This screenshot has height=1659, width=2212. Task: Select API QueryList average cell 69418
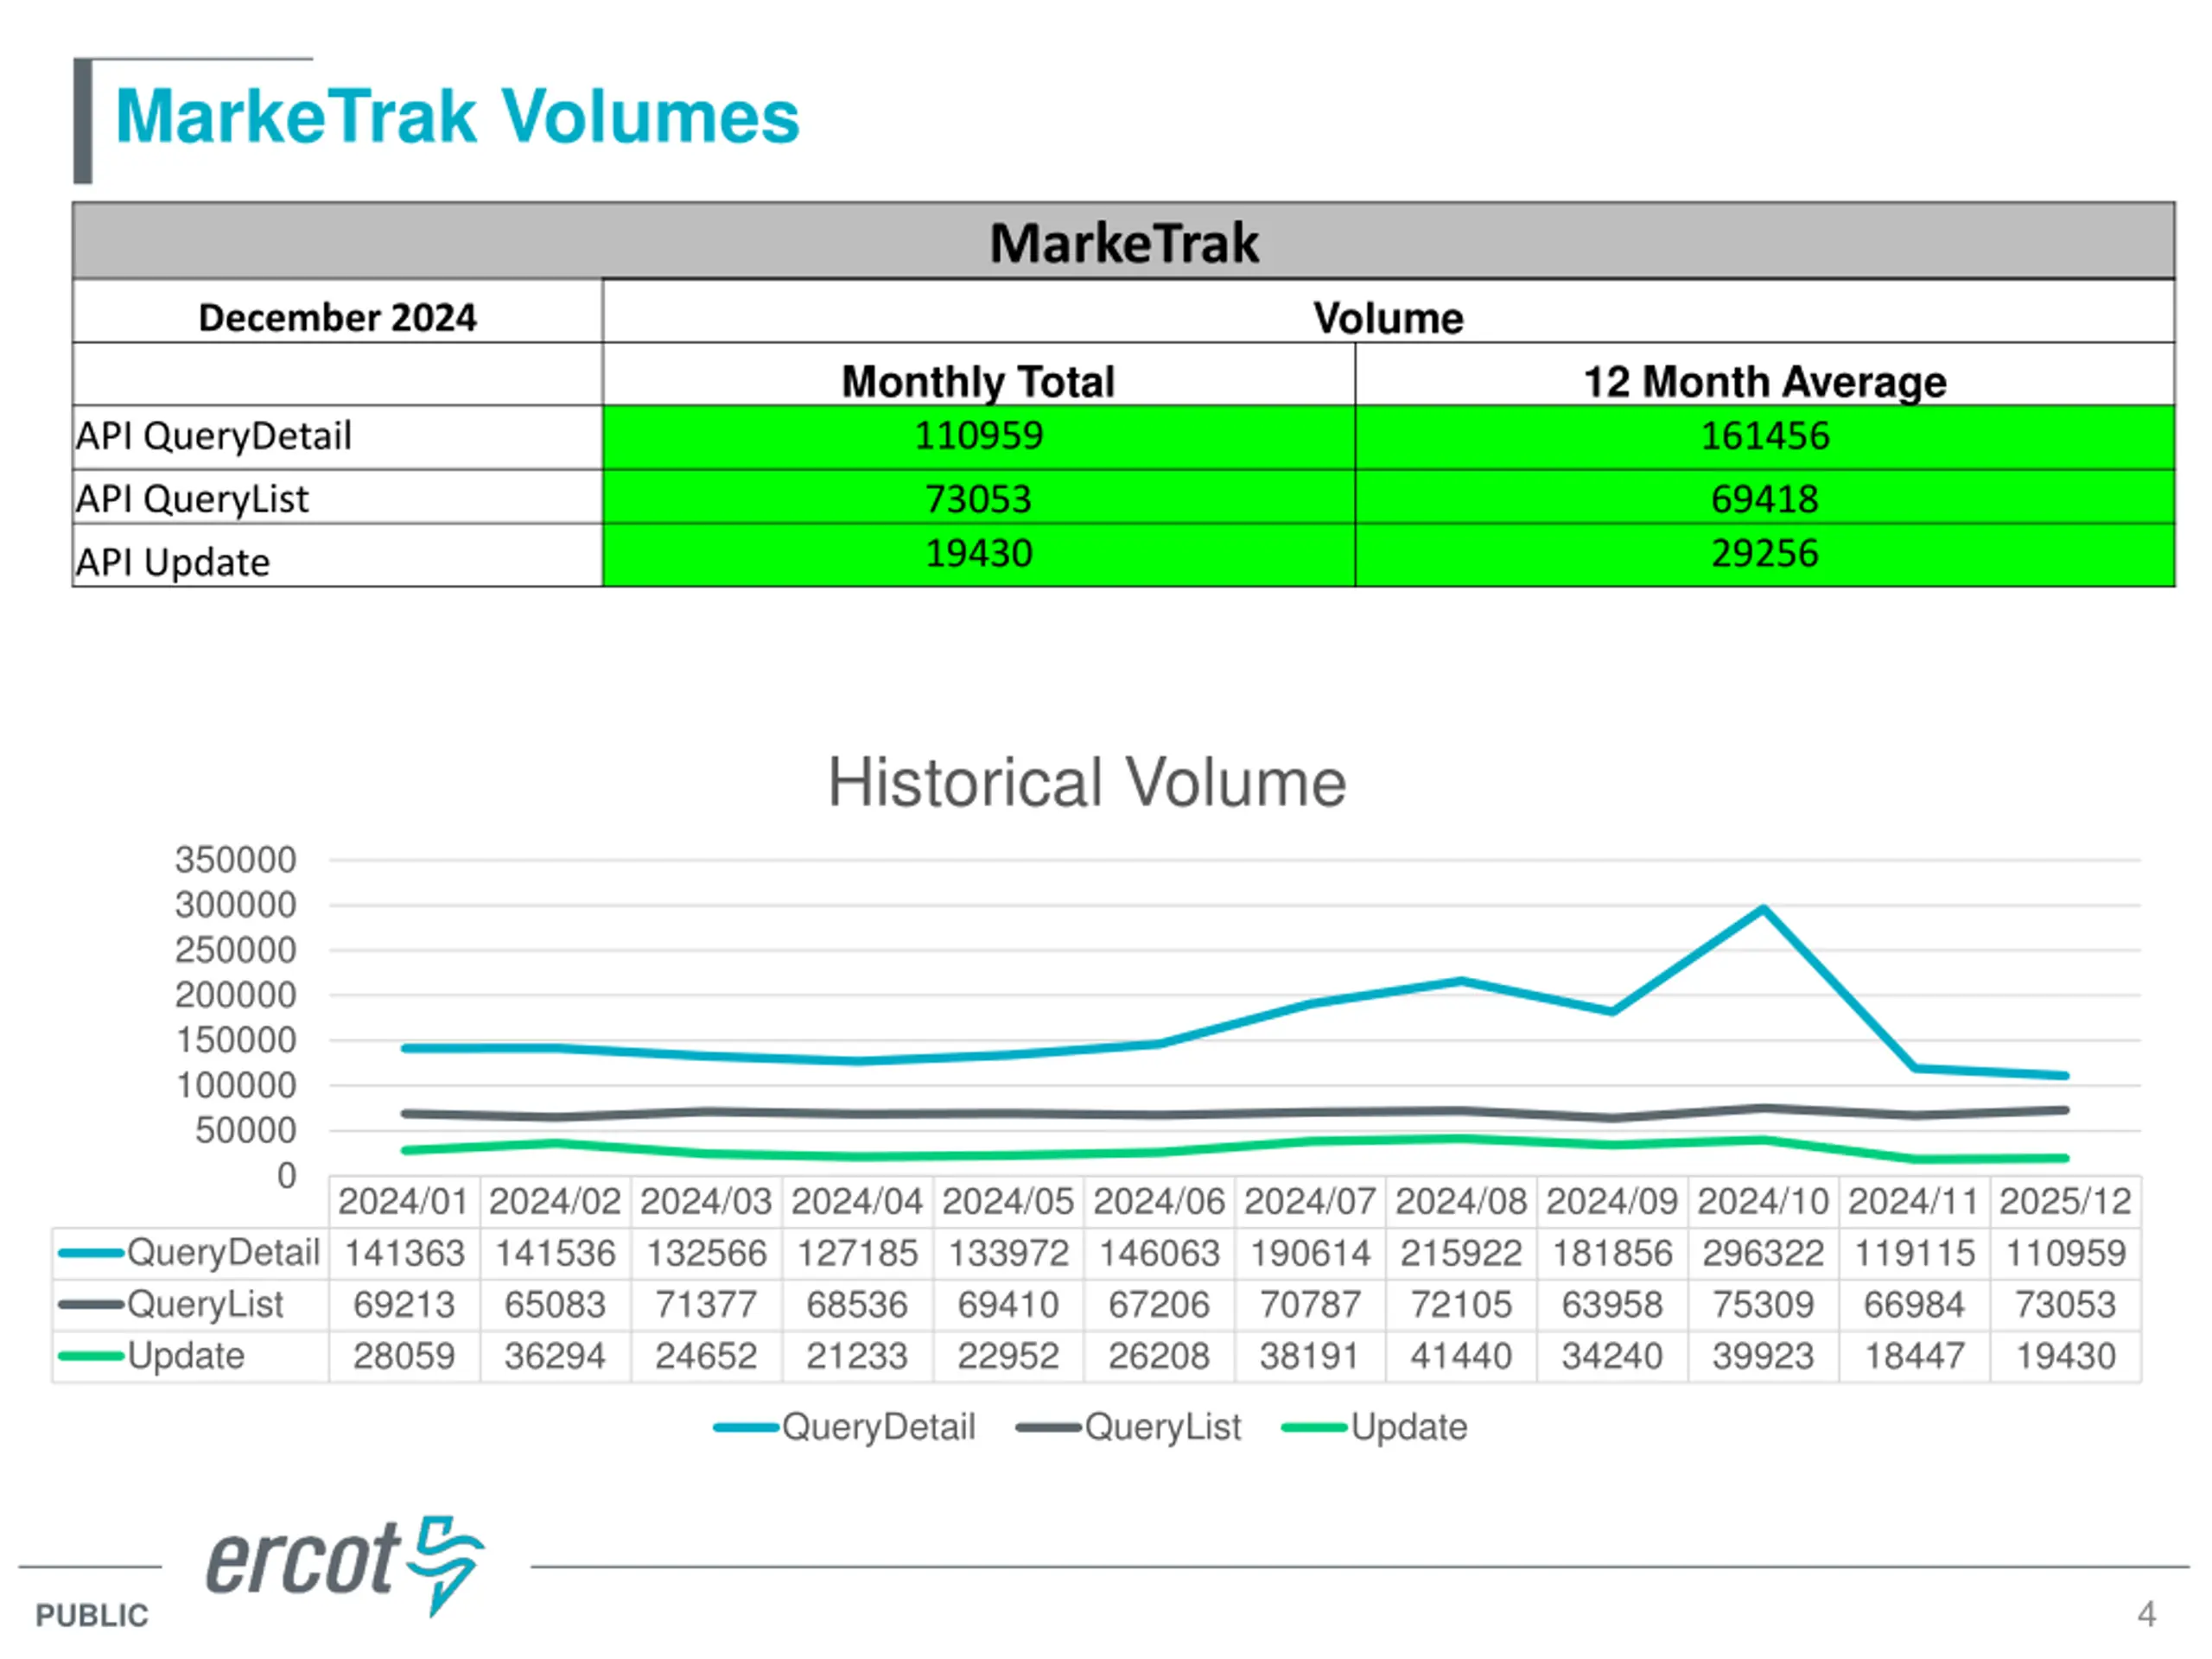click(x=1764, y=498)
